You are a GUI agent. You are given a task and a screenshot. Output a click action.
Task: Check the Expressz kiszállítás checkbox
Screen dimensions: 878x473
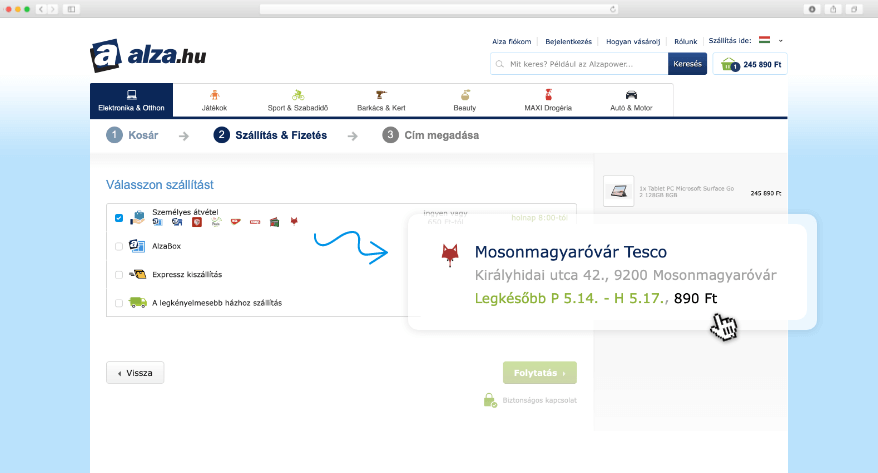(119, 275)
